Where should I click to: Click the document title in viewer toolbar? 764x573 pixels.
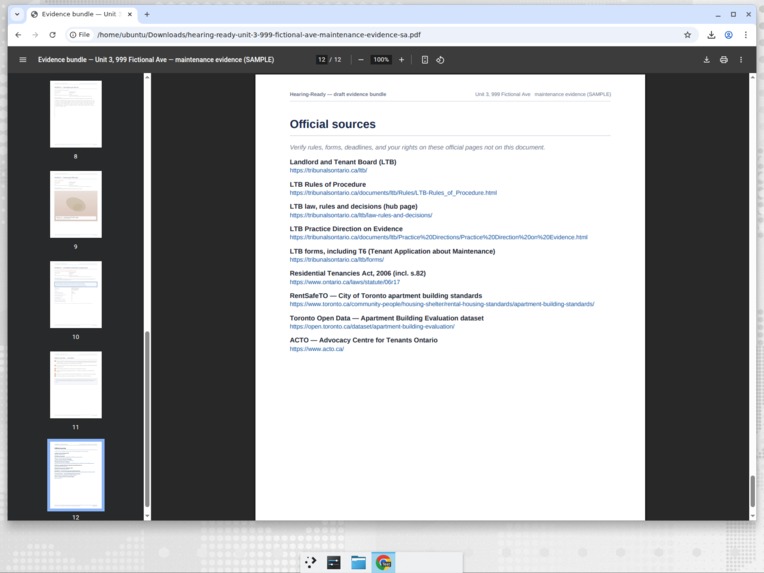point(156,59)
